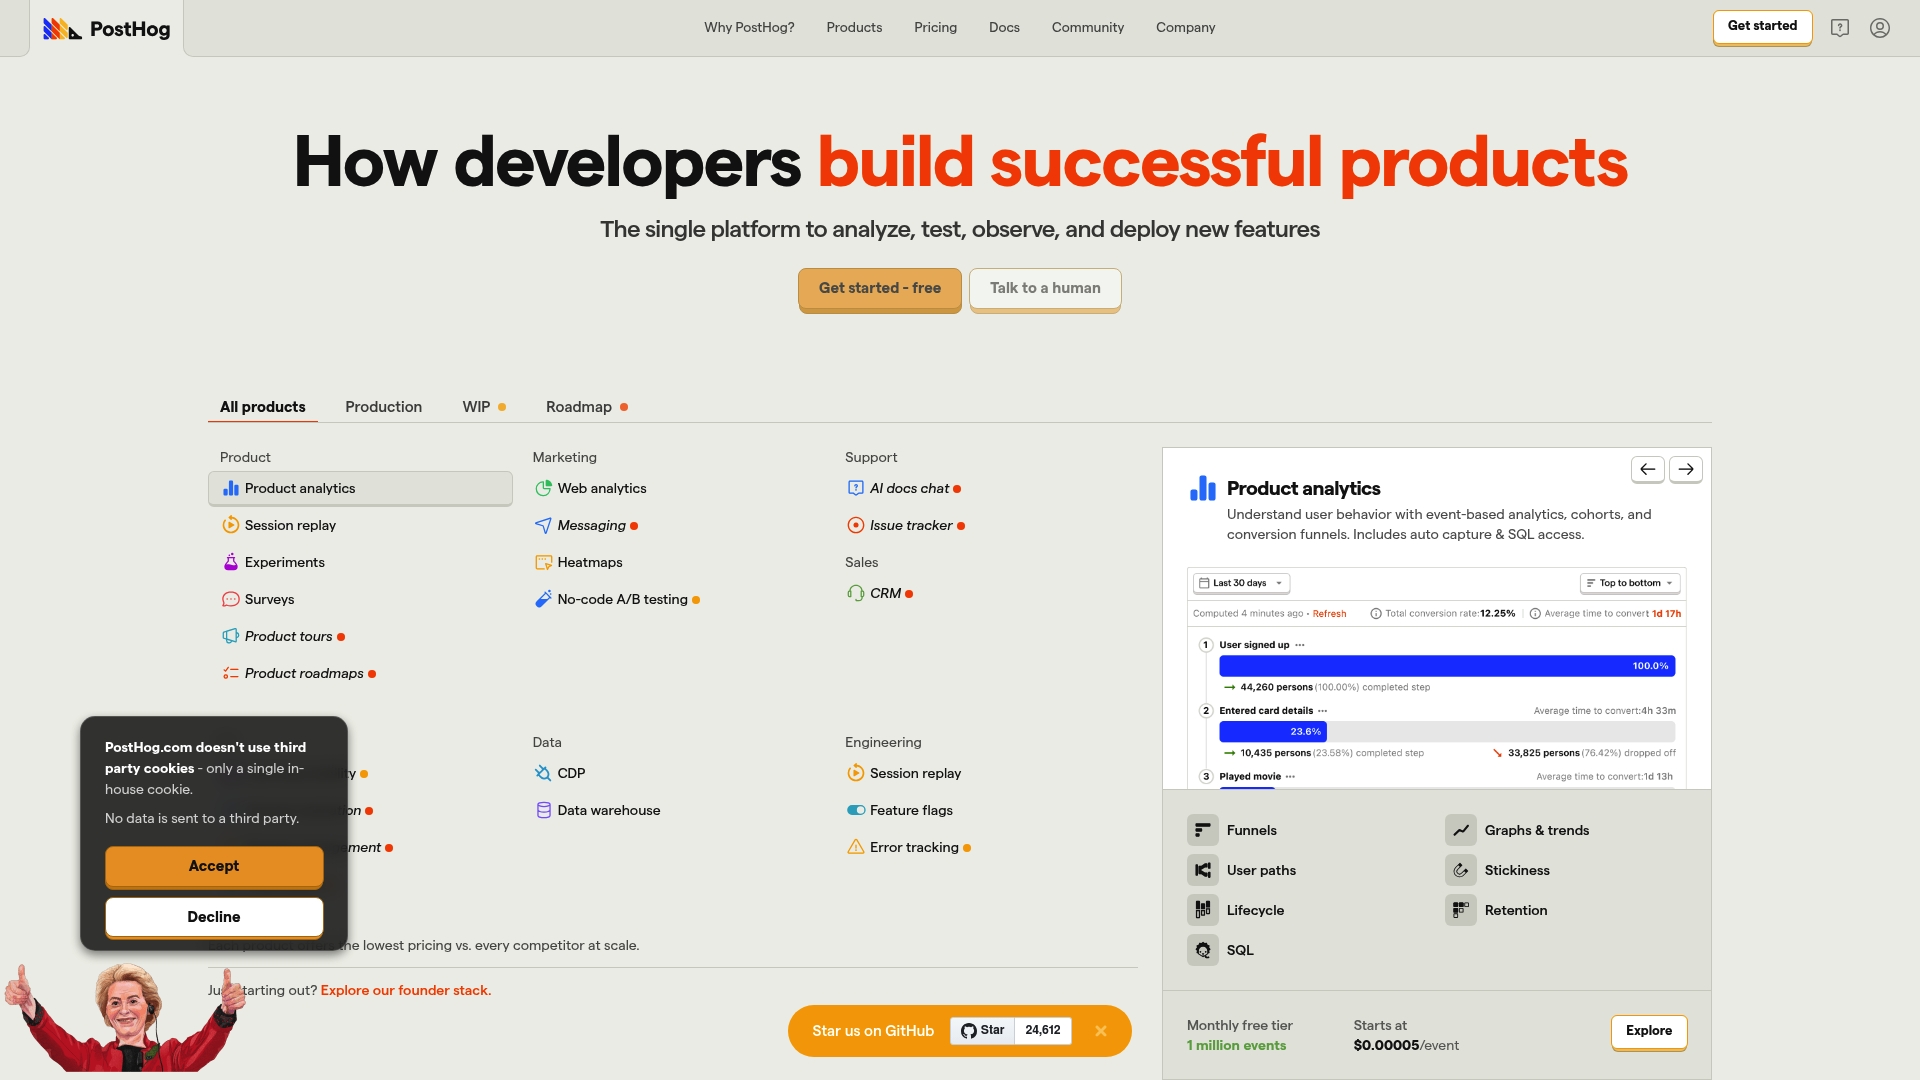Click the forward arrow navigation button
This screenshot has width=1920, height=1080.
1685,469
